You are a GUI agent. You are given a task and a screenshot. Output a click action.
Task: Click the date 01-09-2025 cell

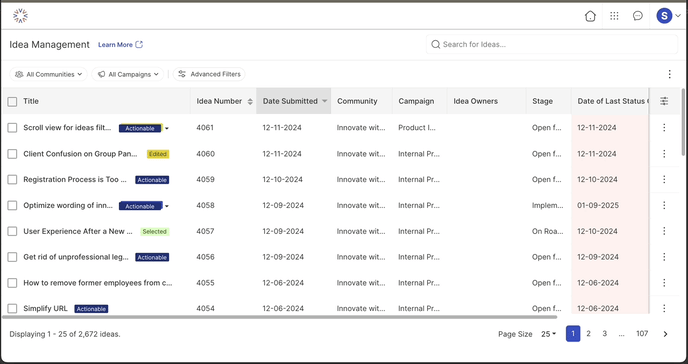click(x=598, y=205)
